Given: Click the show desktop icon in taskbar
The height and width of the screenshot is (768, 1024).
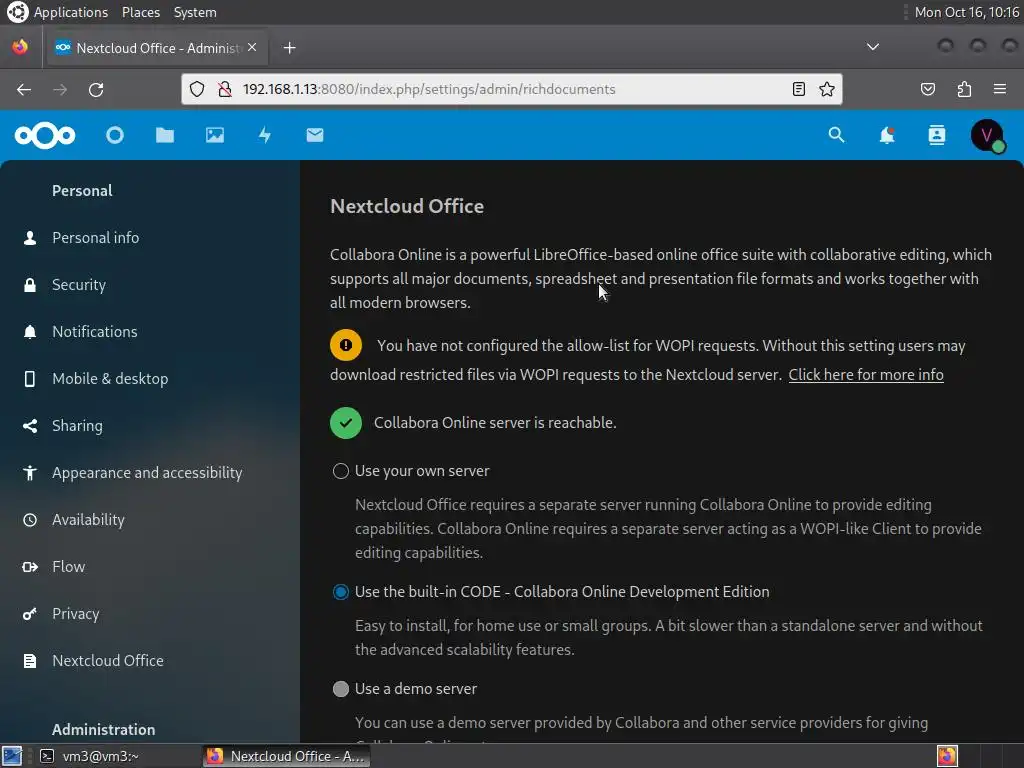Looking at the screenshot, I should [12, 756].
